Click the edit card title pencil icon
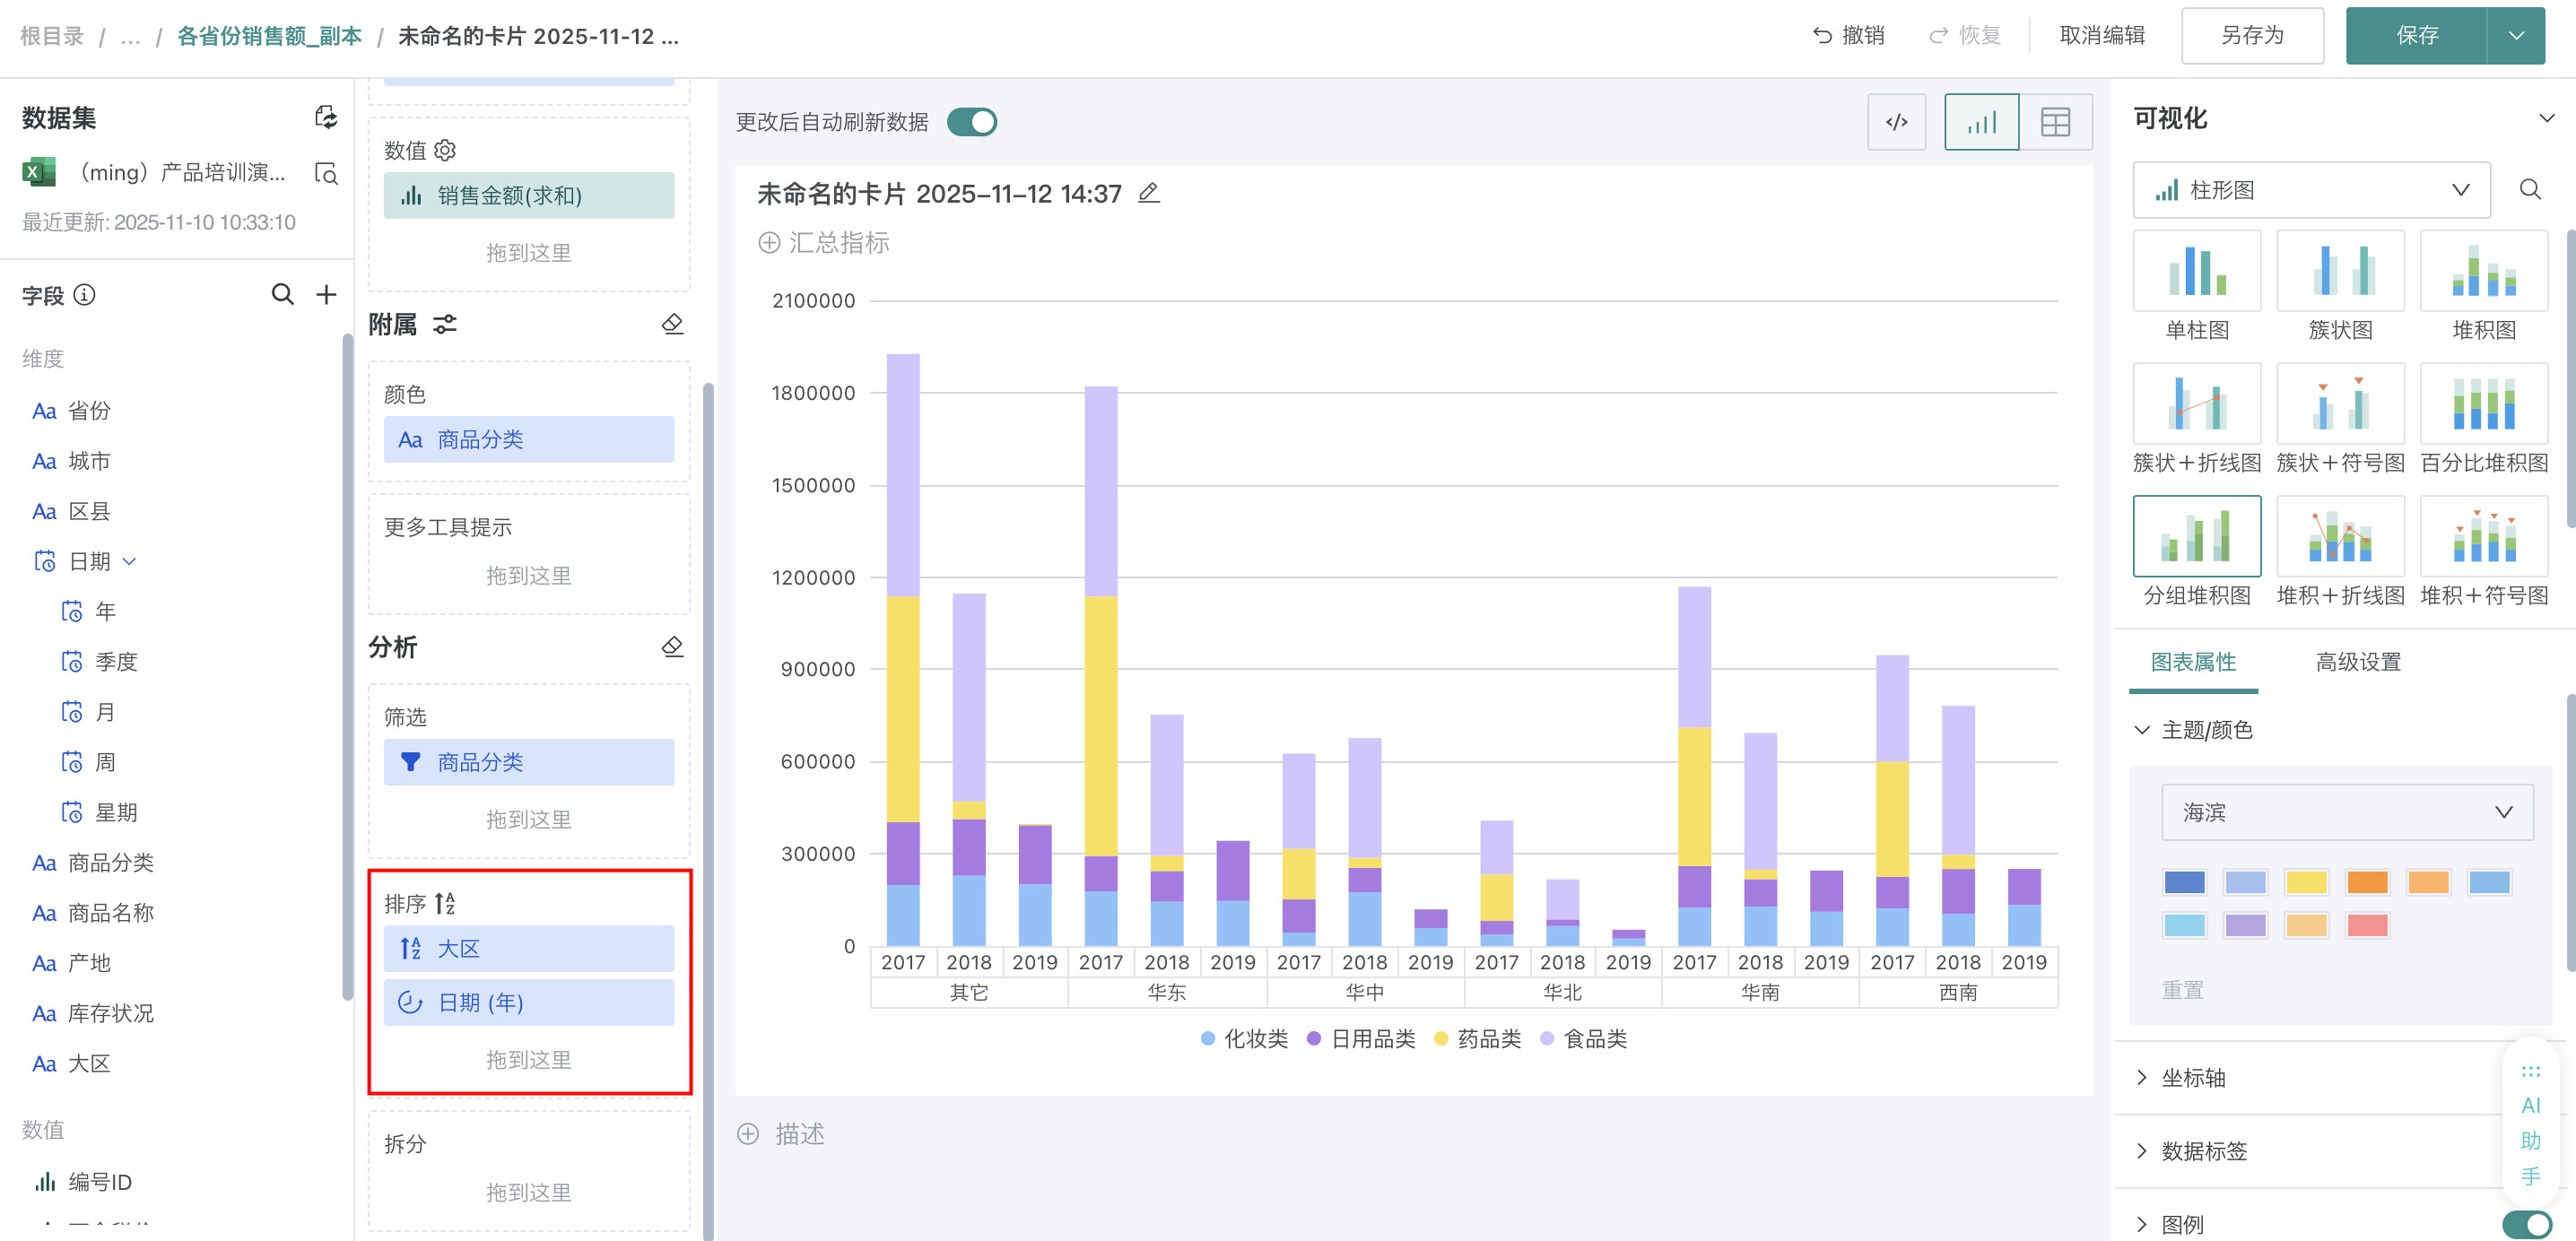This screenshot has height=1241, width=2576. [x=1149, y=193]
